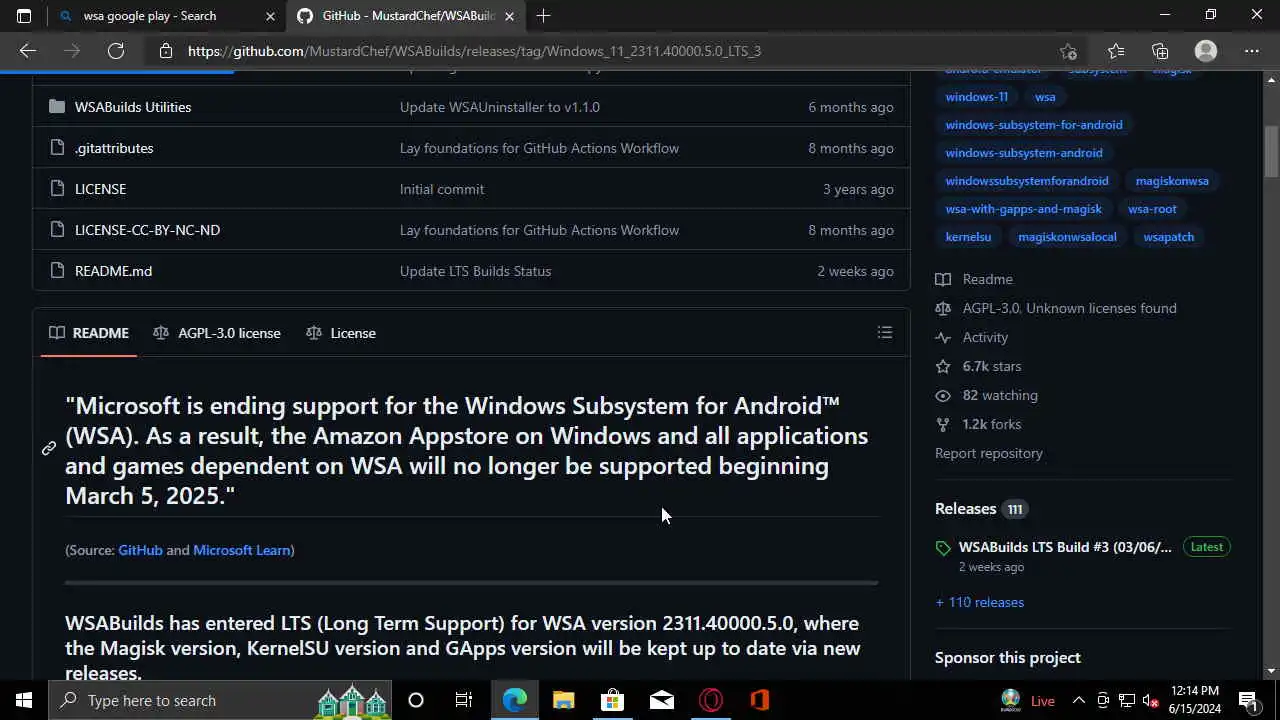Open LICENSE-CC-BY-NC-ND file
The width and height of the screenshot is (1280, 720).
coord(147,230)
